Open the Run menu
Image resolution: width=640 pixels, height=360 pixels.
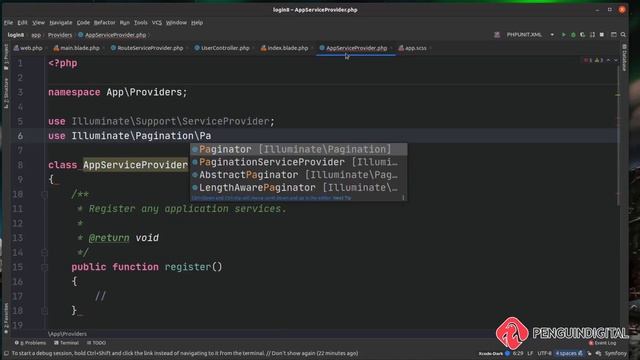click(x=124, y=22)
